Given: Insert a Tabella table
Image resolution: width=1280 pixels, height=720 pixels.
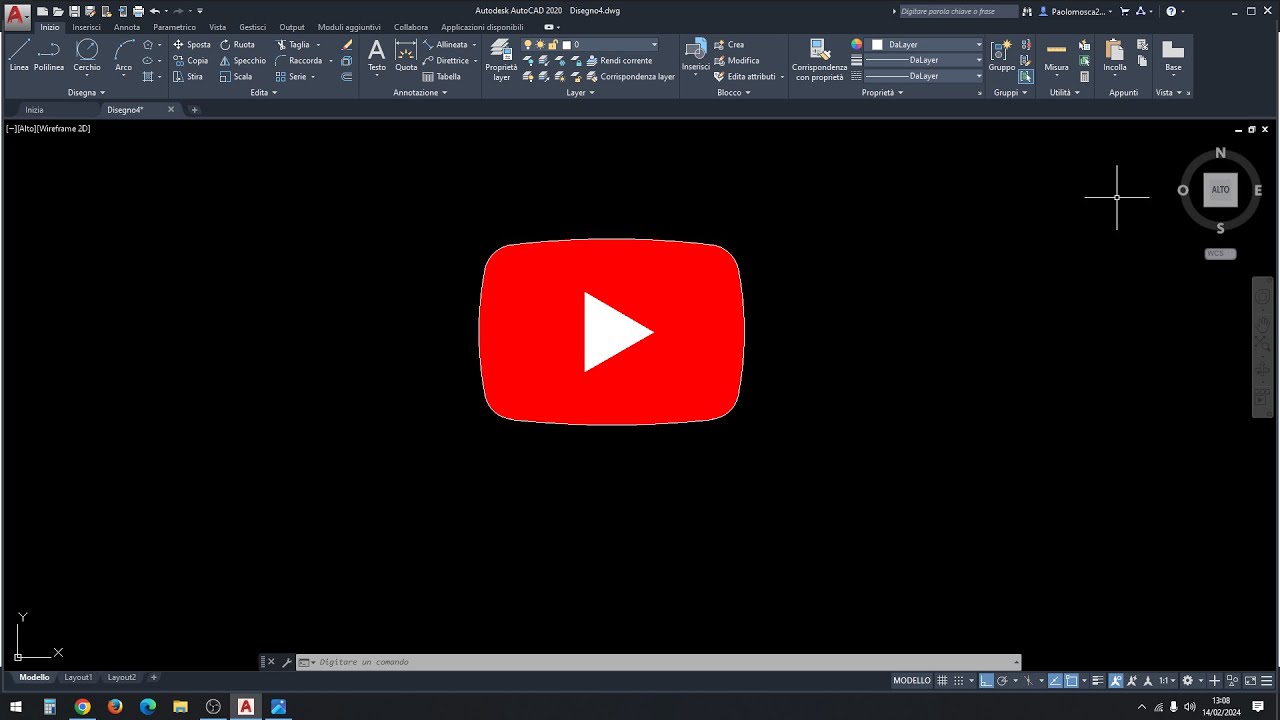Looking at the screenshot, I should click(441, 76).
